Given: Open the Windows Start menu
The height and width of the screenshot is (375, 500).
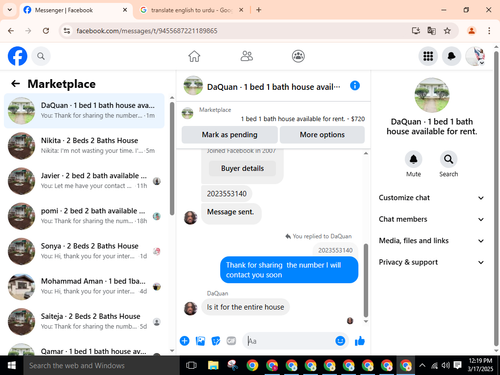Looking at the screenshot, I should [x=11, y=365].
